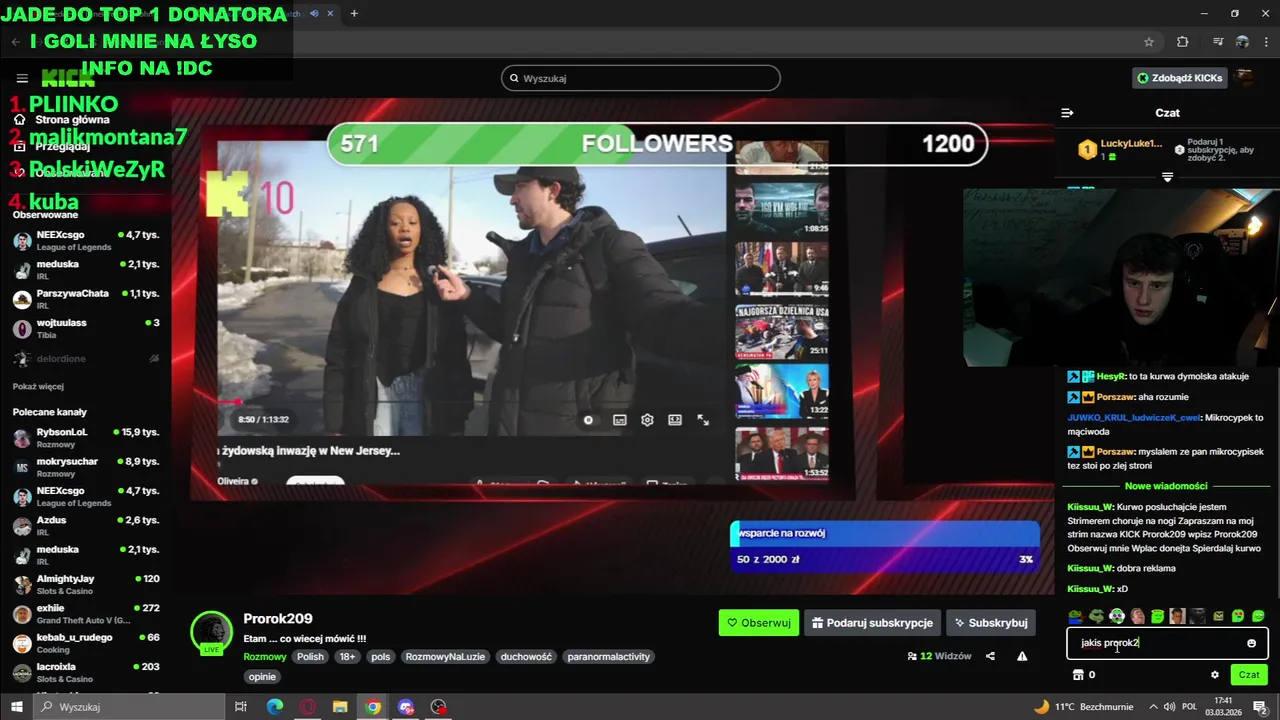The height and width of the screenshot is (720, 1280).
Task: Open mokrysuchar recommended channel
Action: click(x=86, y=467)
